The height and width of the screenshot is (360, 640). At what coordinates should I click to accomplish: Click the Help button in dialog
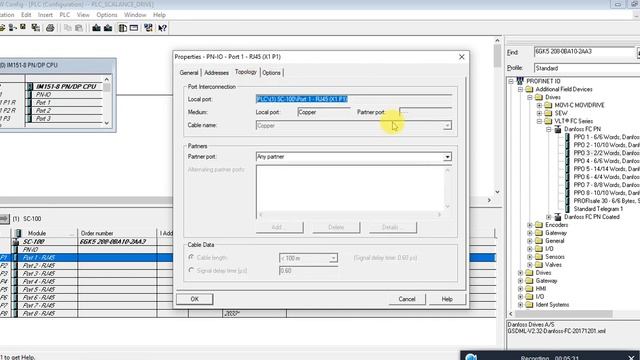(447, 299)
